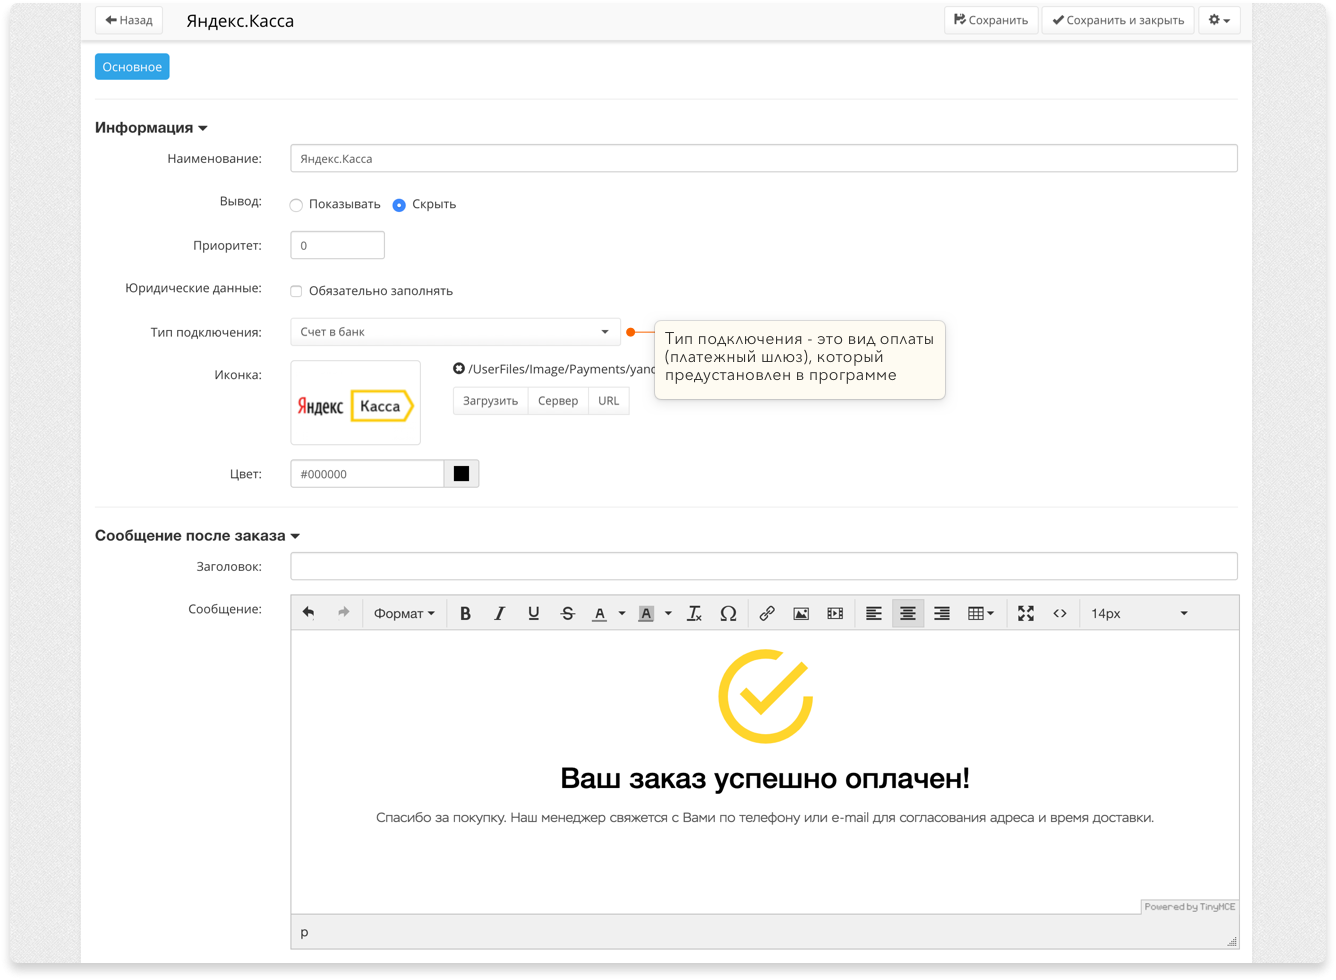This screenshot has height=980, width=1336.
Task: Click the heading Ваш заказ успешно оплачен!
Action: coord(765,778)
